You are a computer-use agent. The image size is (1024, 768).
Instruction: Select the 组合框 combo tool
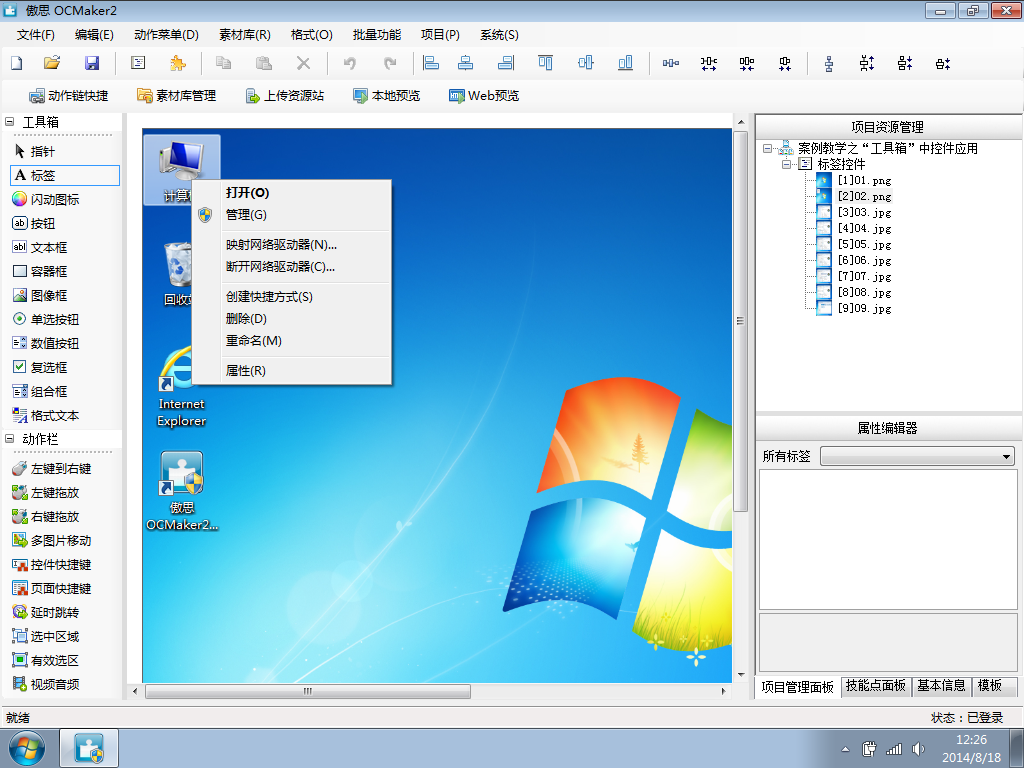[x=40, y=392]
